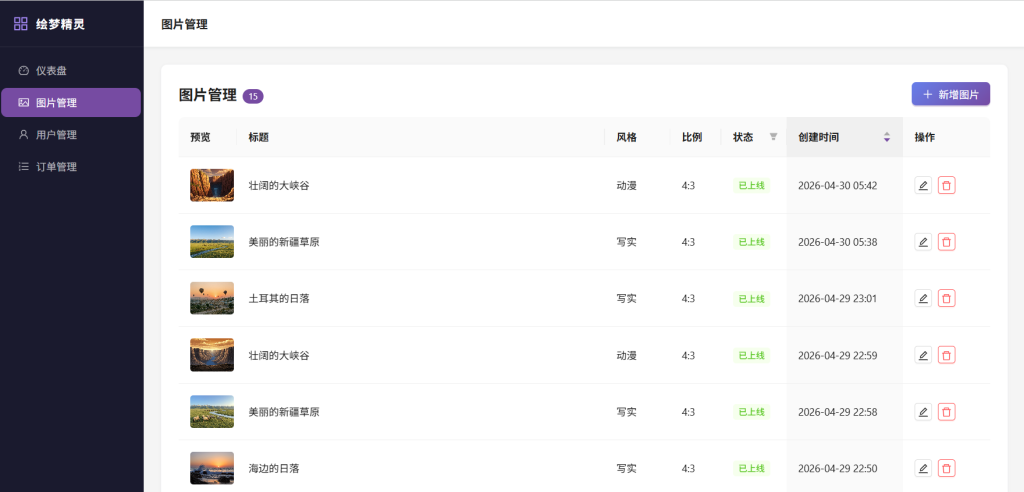Click the 新增图片 button

point(950,94)
